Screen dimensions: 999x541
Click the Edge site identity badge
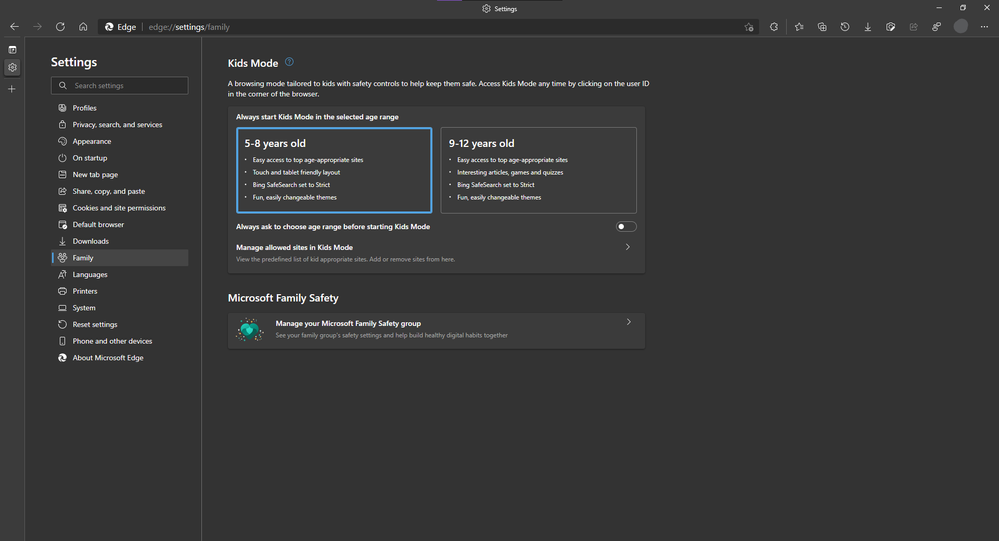point(120,27)
